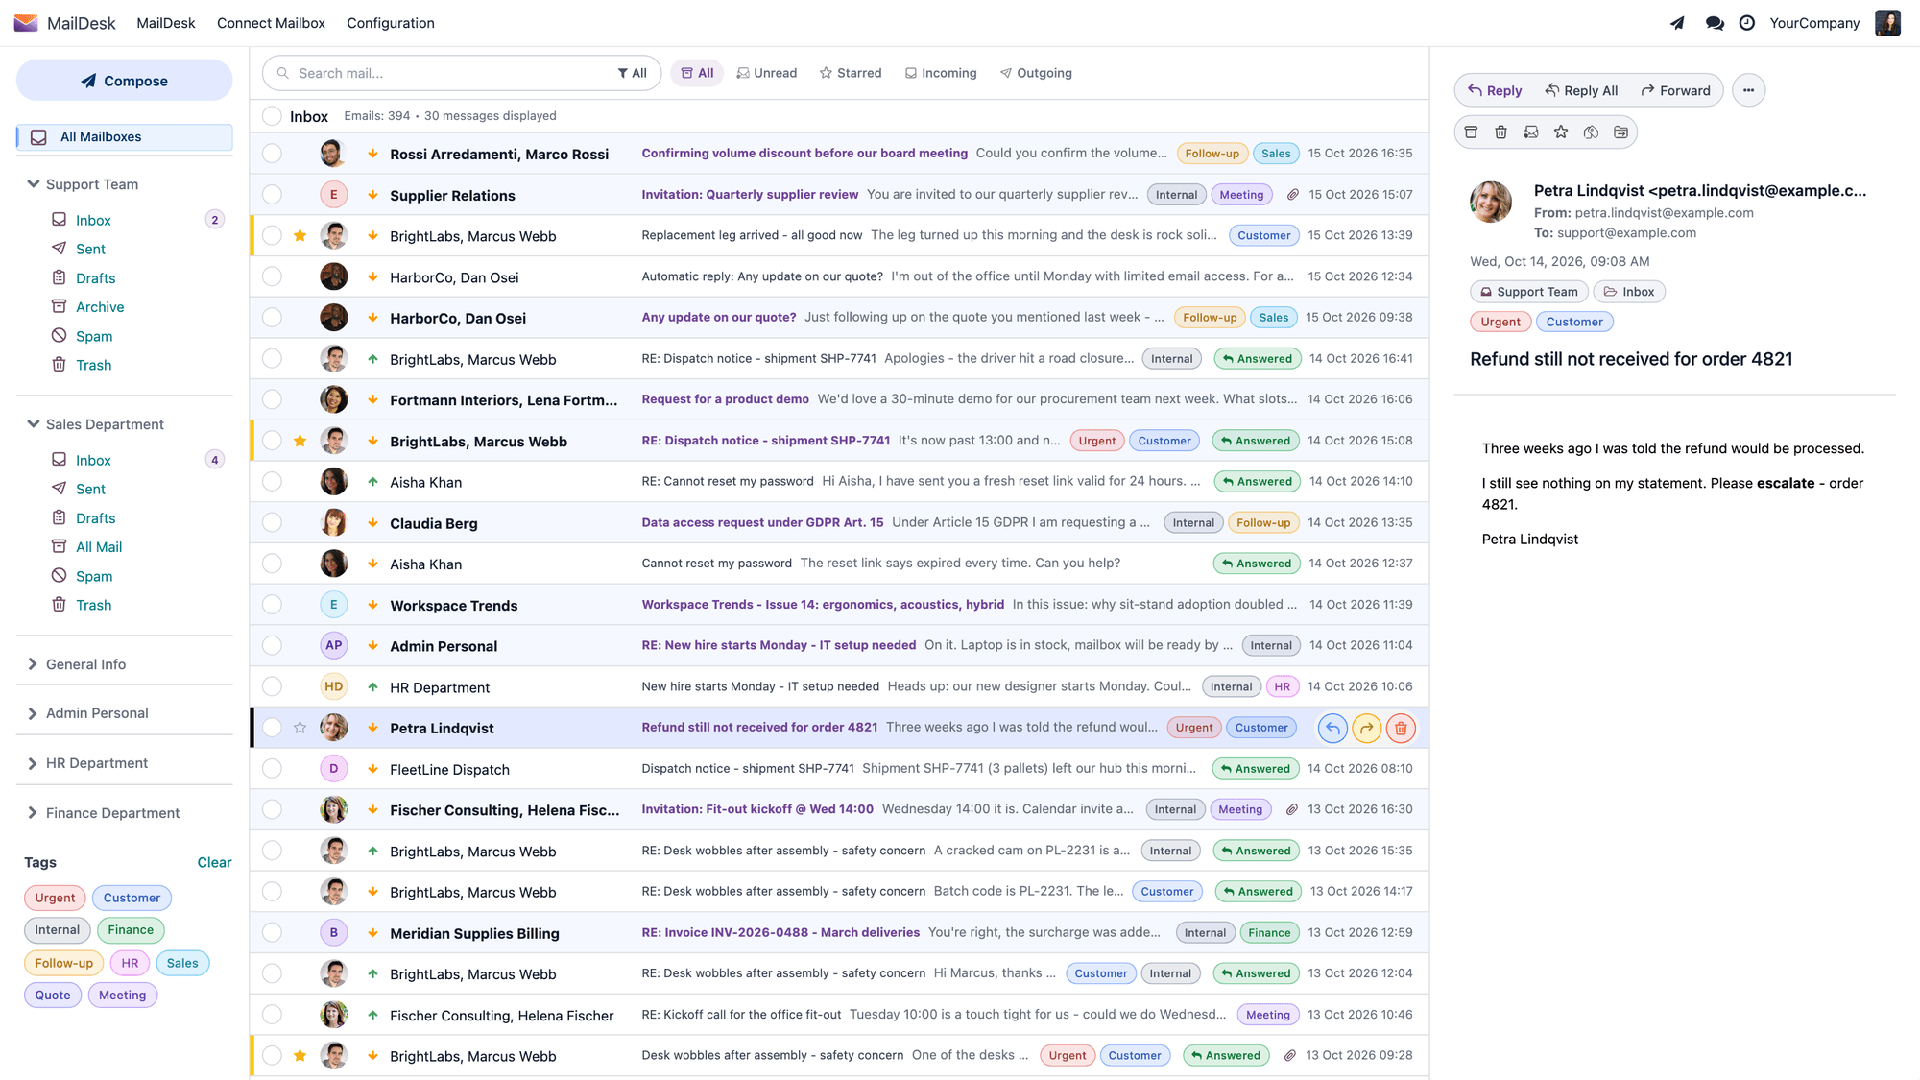Click the user avatar in top right corner
The image size is (1920, 1080).
pos(1888,23)
